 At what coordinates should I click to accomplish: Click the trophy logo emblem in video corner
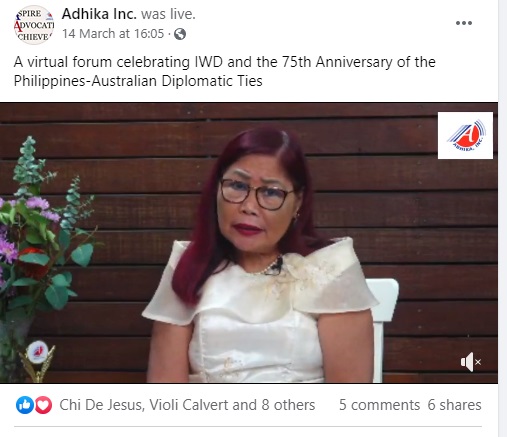[x=37, y=360]
